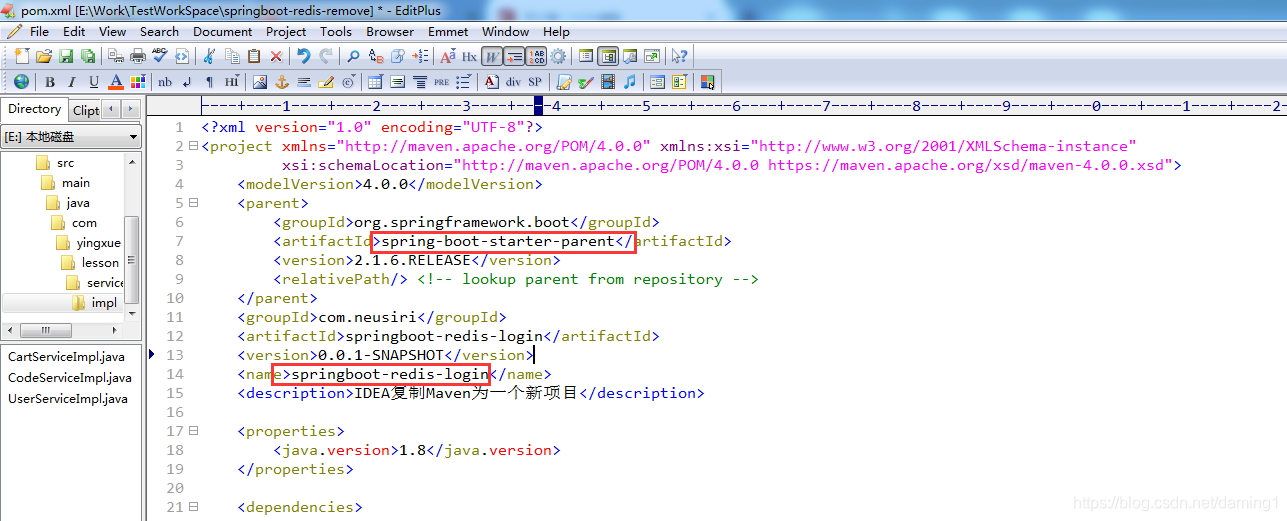Run the spell check ABC icon
The image size is (1287, 521).
pos(160,56)
